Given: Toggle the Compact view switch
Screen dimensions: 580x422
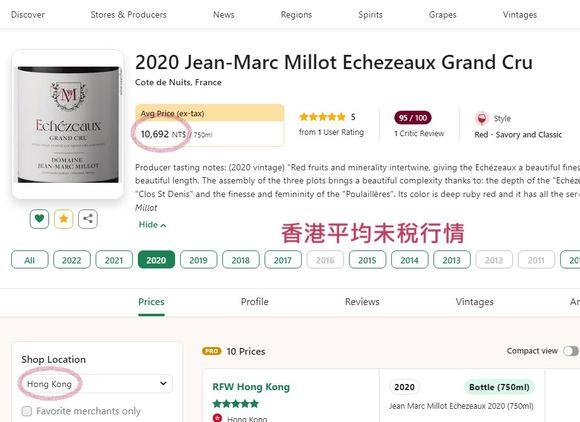Looking at the screenshot, I should [571, 351].
